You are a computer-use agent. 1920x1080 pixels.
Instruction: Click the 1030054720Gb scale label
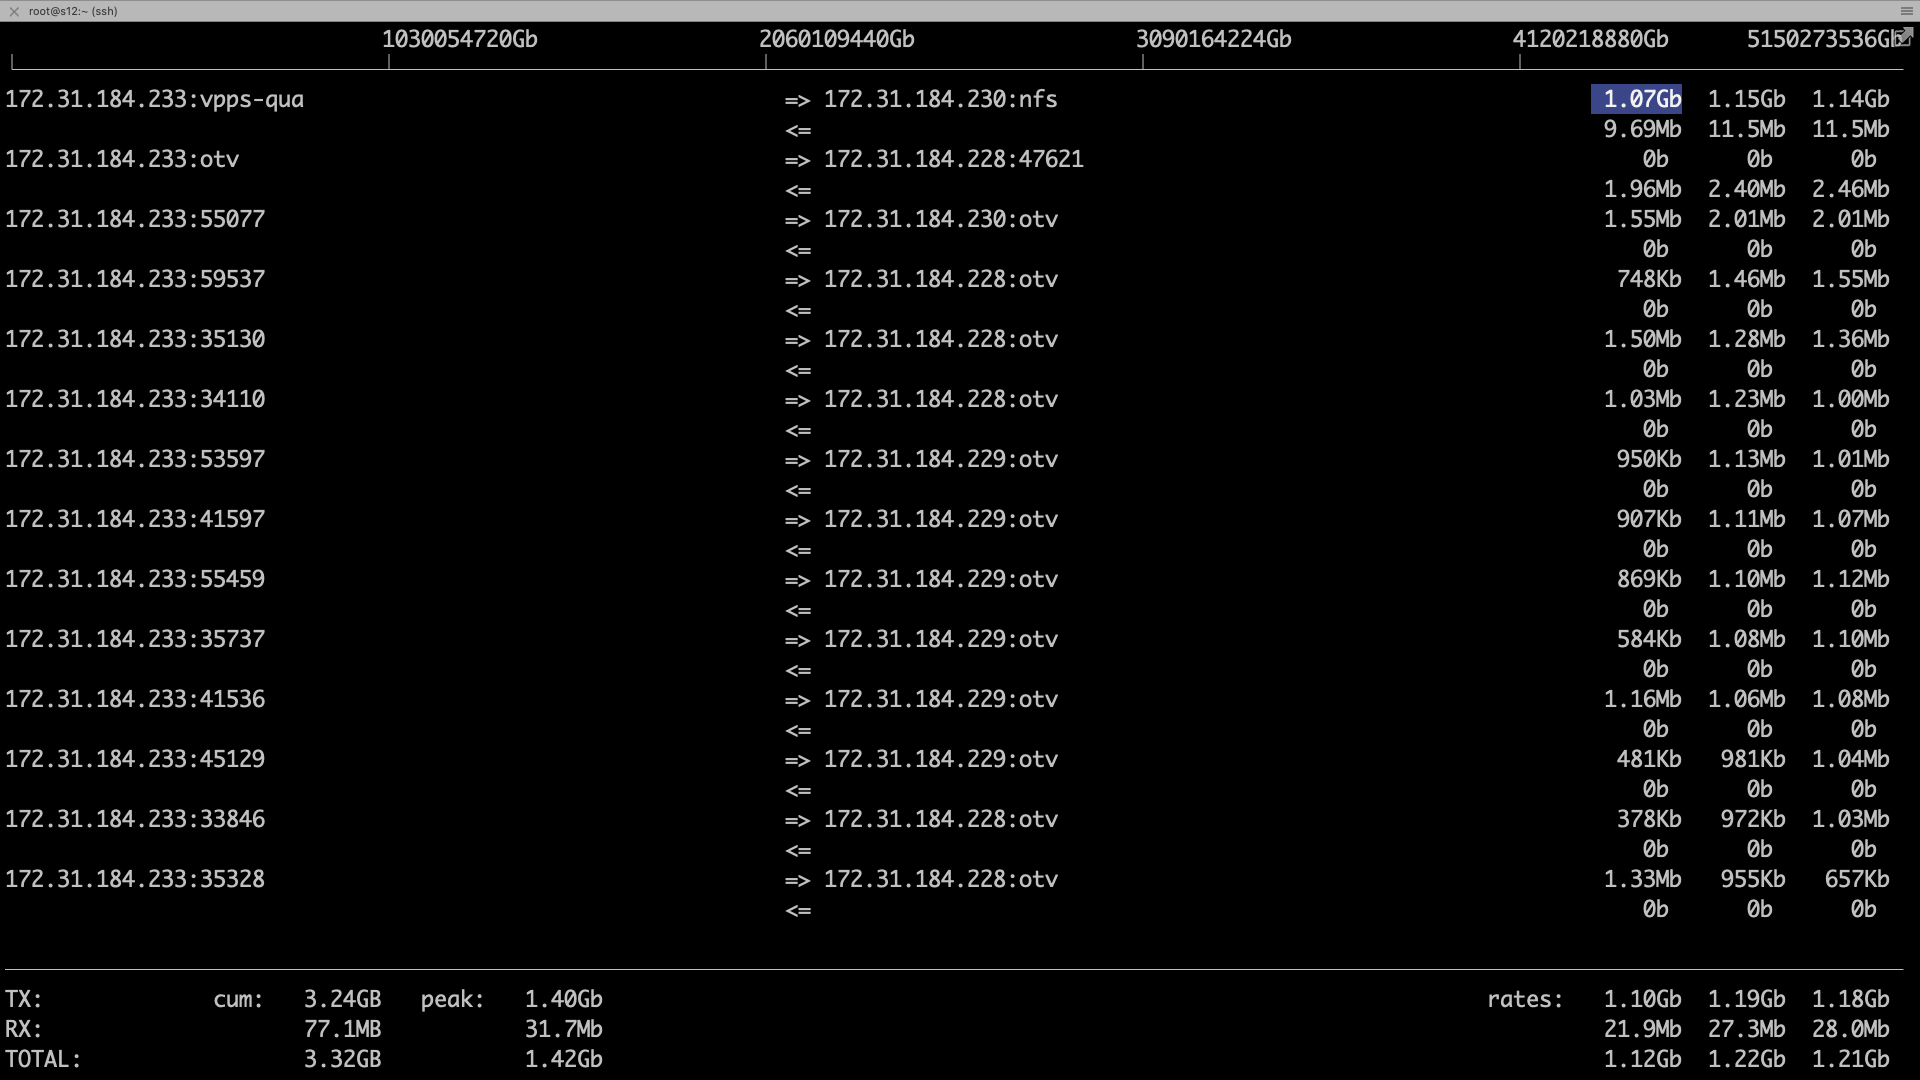click(460, 39)
